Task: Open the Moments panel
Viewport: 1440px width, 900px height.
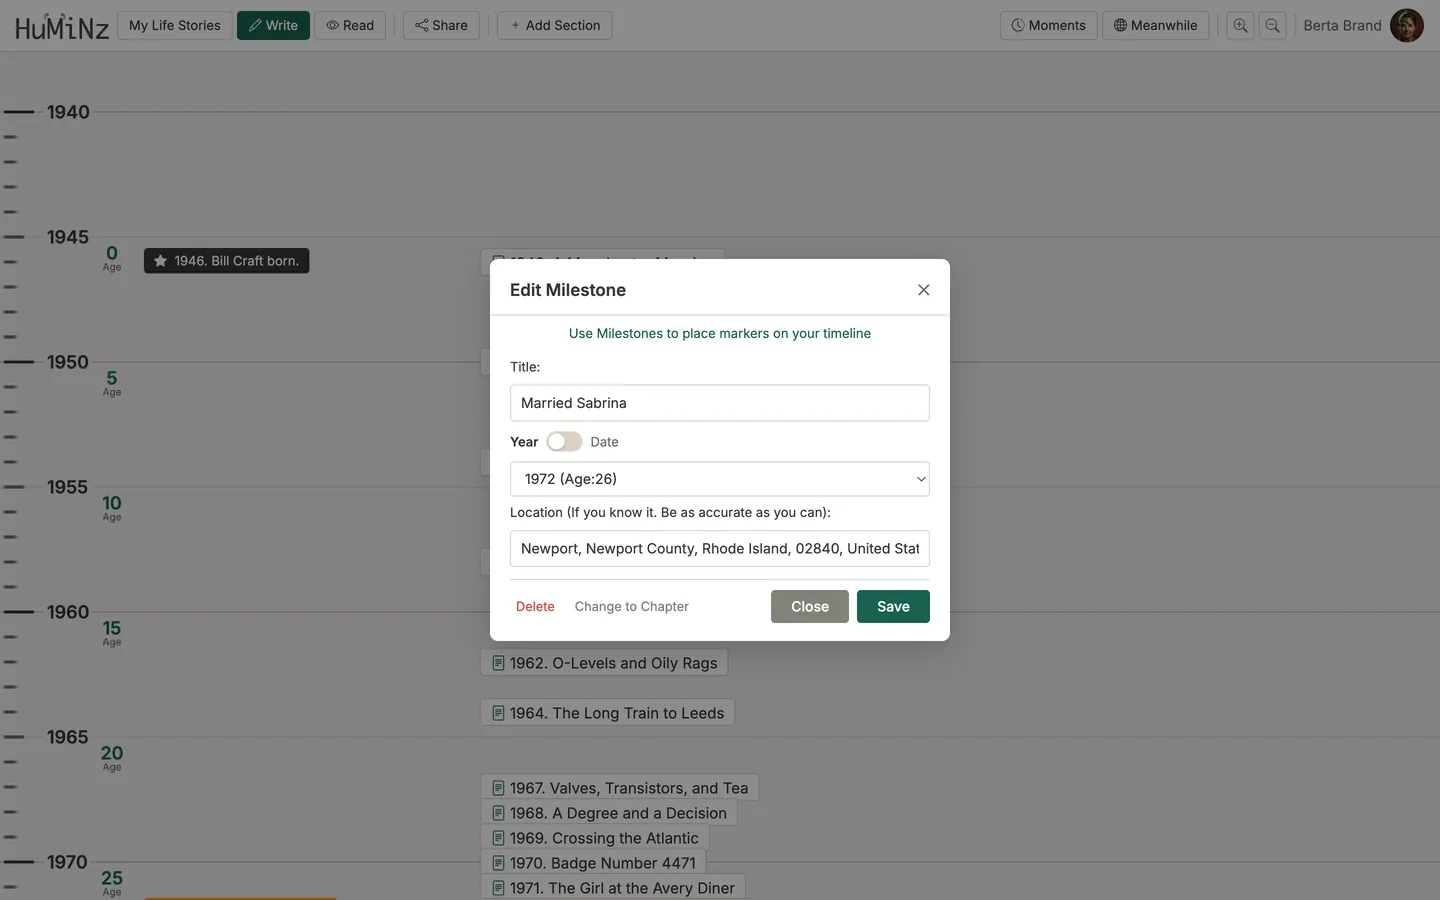Action: click(x=1048, y=25)
